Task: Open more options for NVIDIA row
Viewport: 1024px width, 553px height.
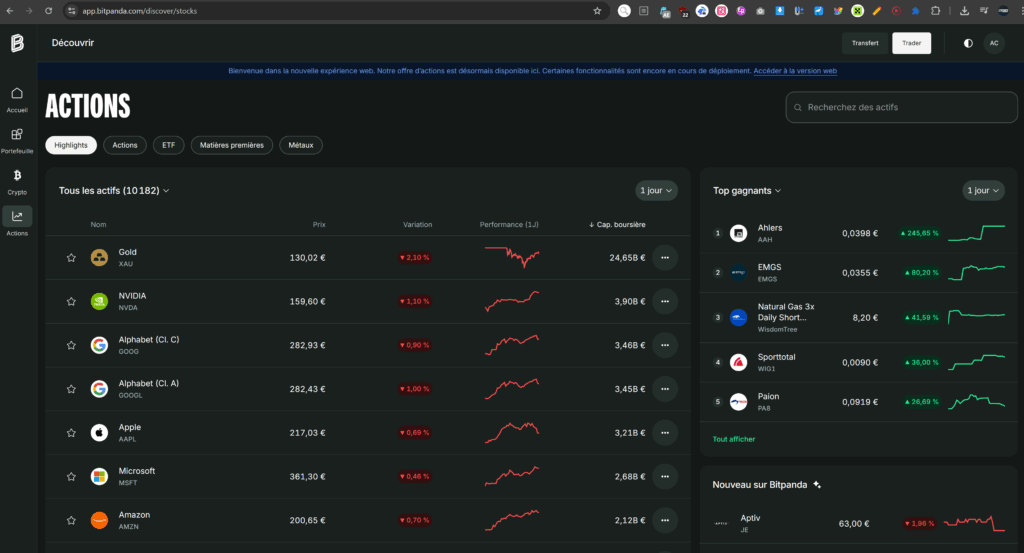Action: pos(665,301)
